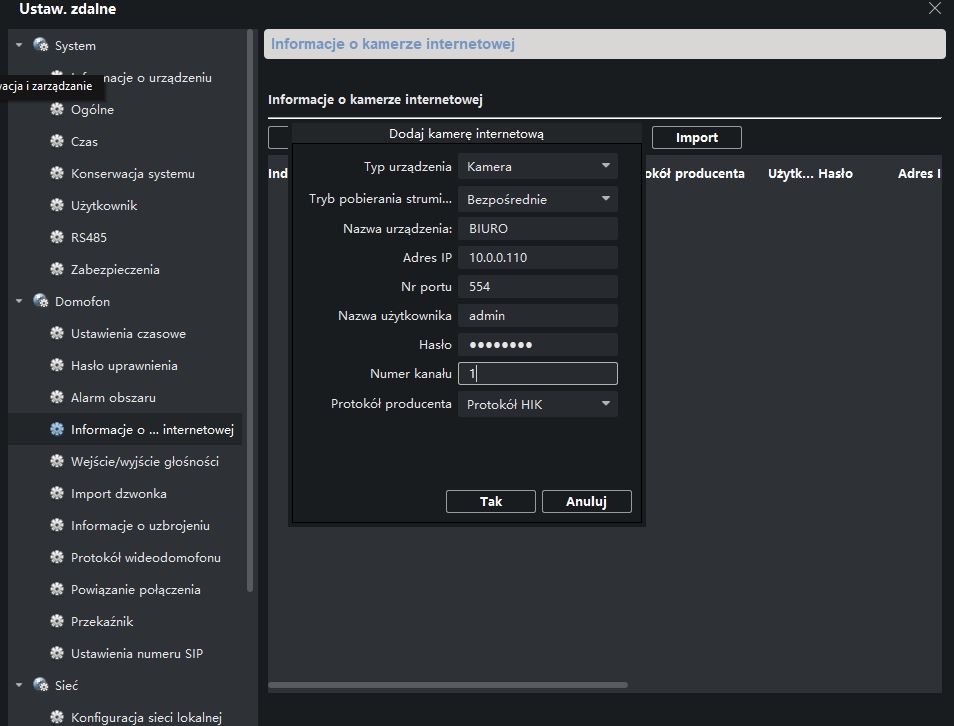
Task: Open Protokół wideodomofonu settings
Action: [x=145, y=558]
